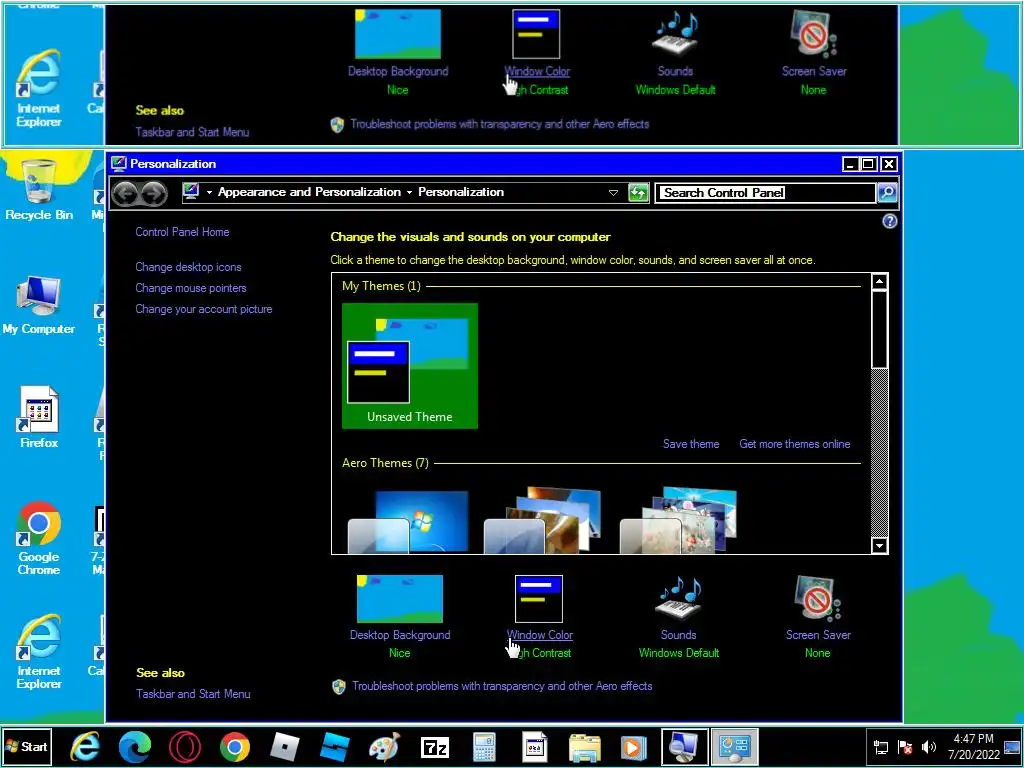
Task: Select the Firefox desktop shortcut
Action: 39,417
